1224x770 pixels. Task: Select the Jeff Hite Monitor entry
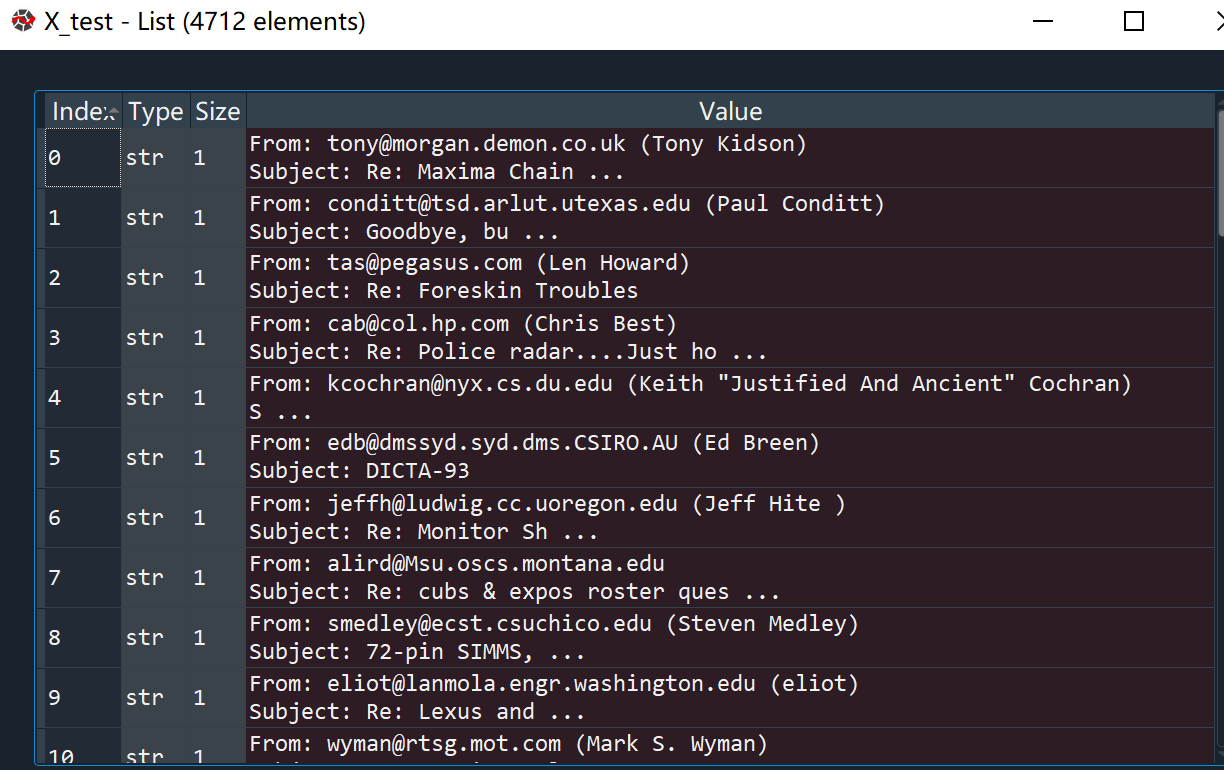(730, 517)
